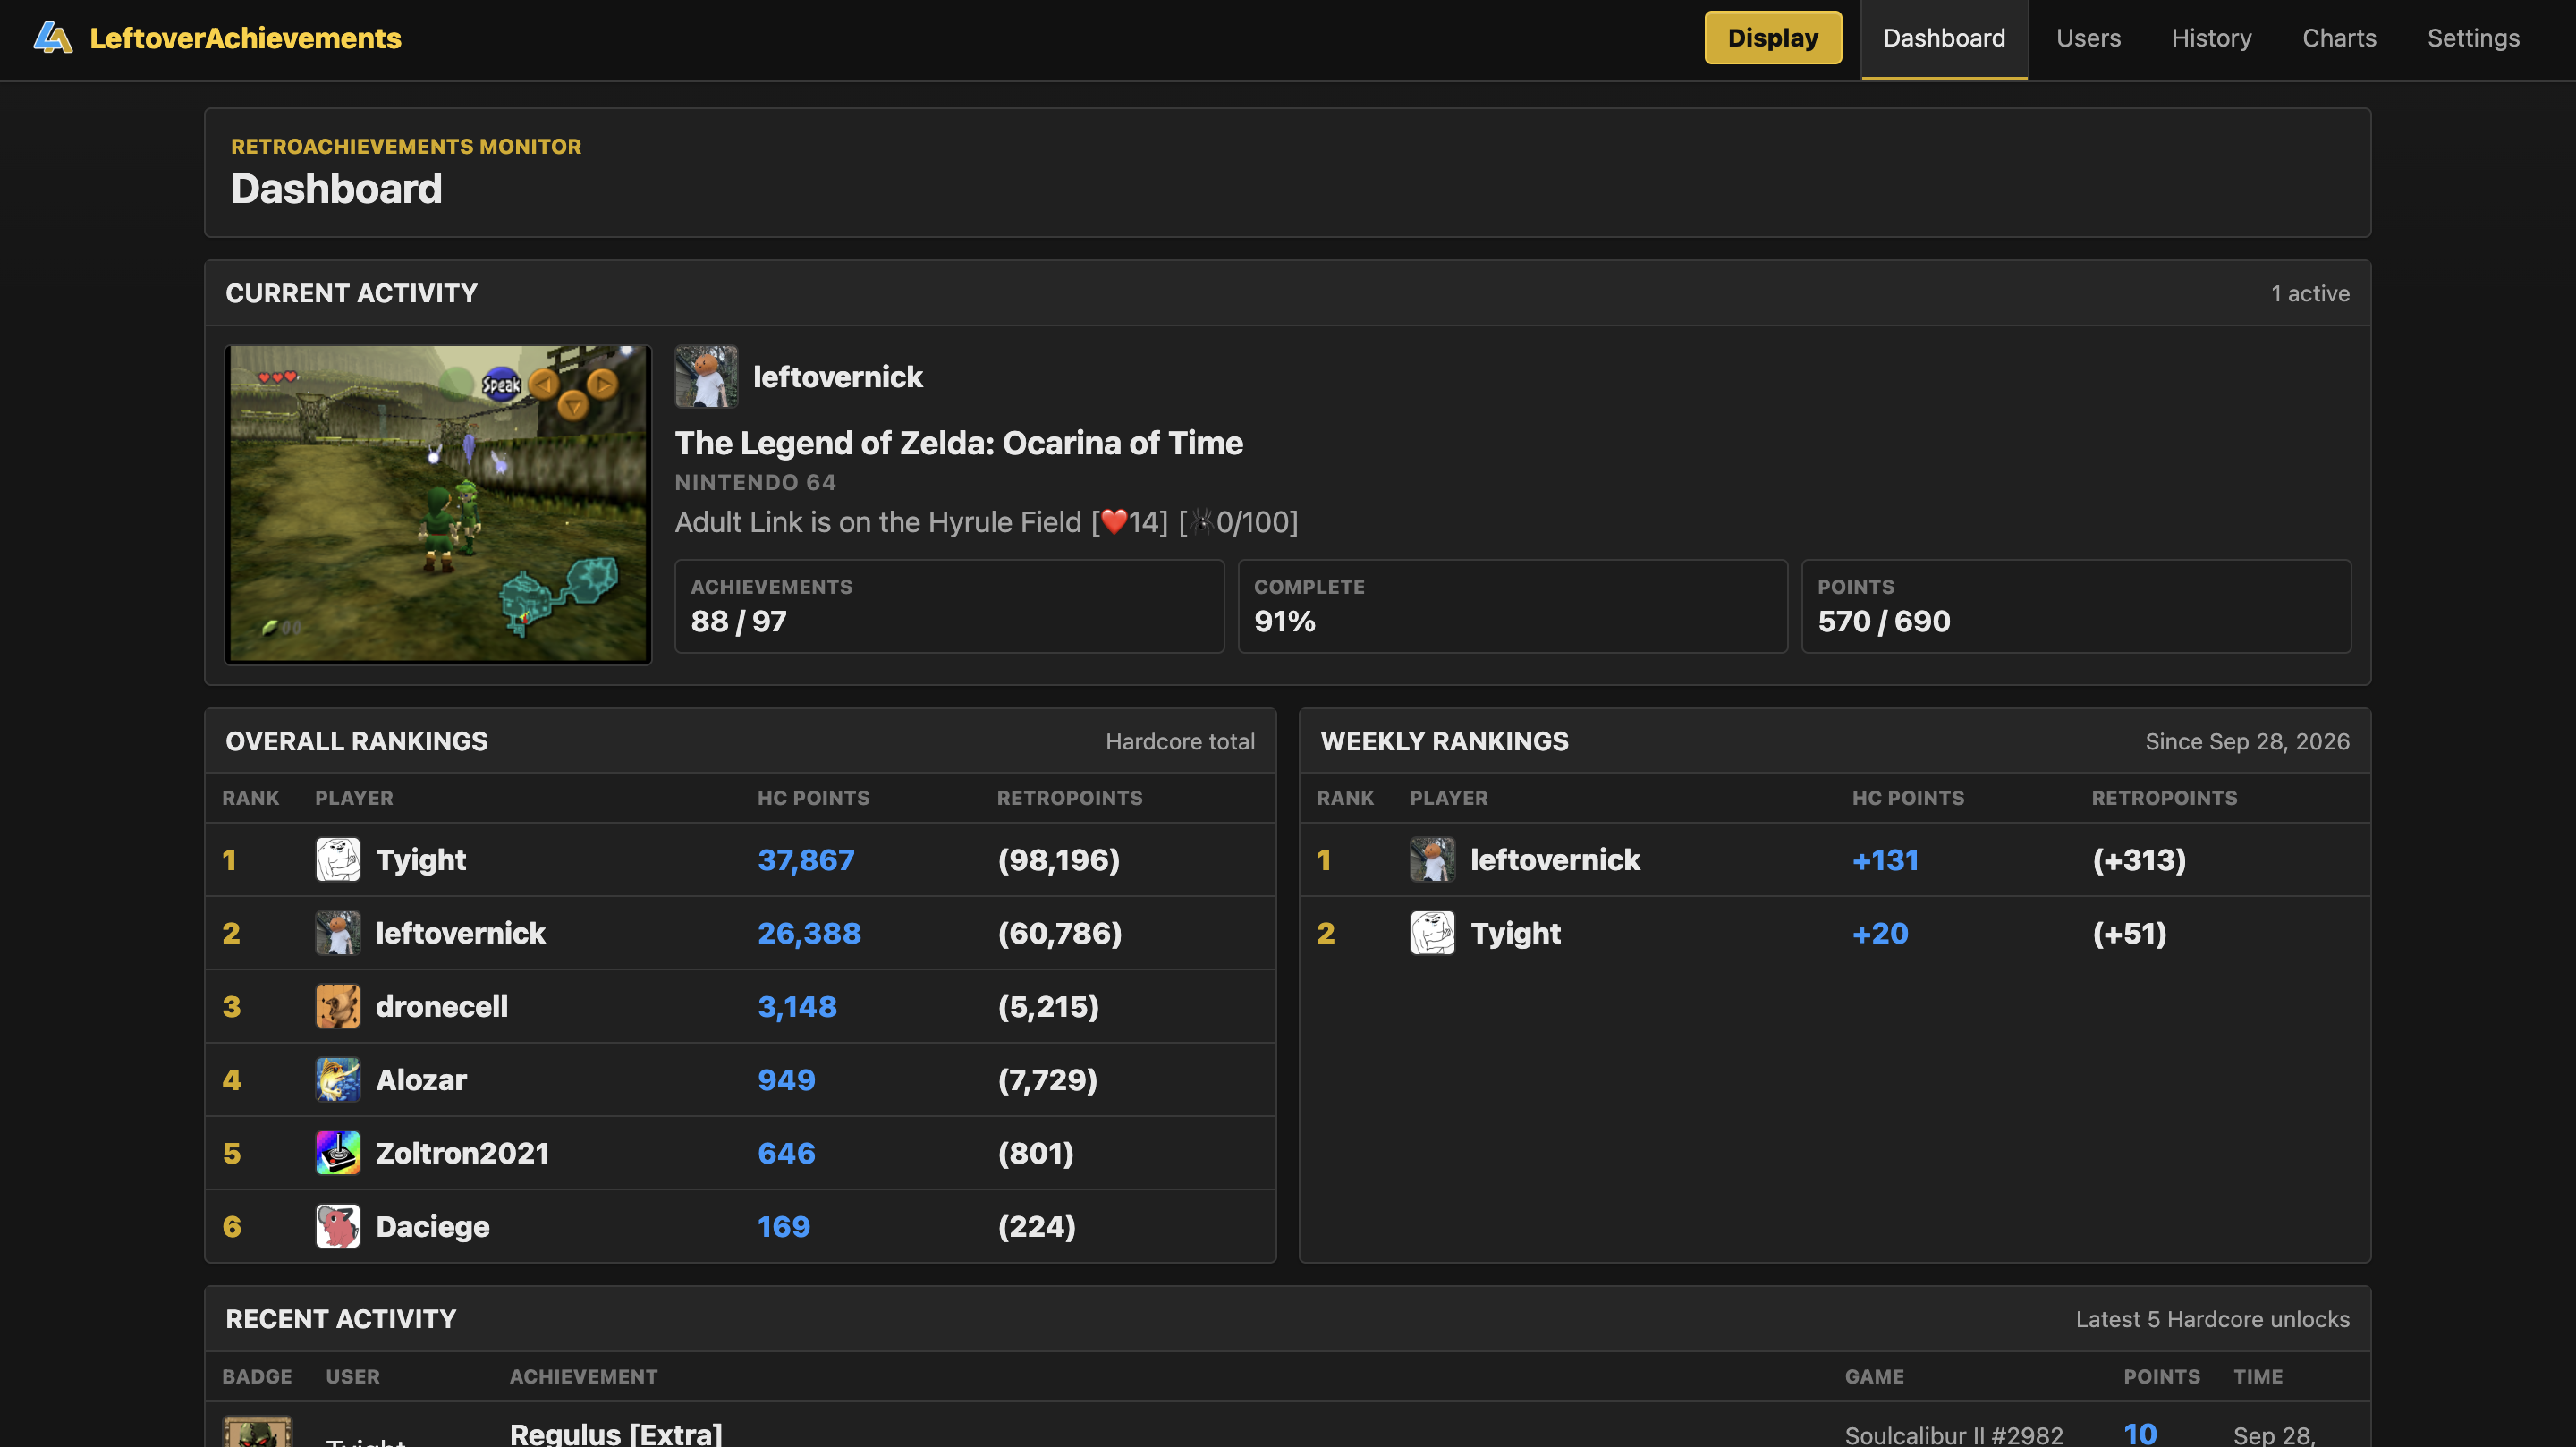
Task: Click leftovernick's avatar in Overall Rankings
Action: [338, 932]
